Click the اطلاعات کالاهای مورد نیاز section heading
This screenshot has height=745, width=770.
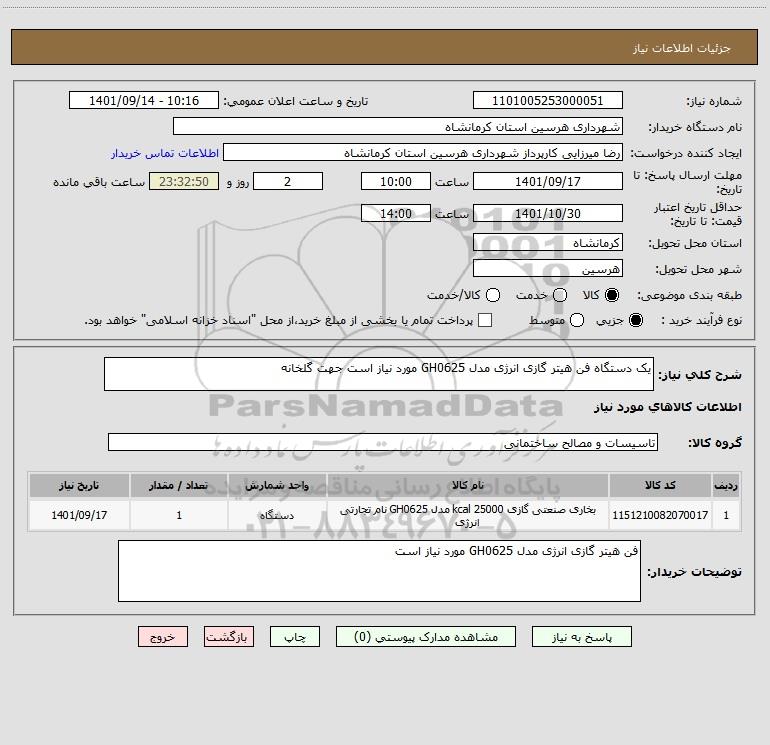[x=667, y=407]
